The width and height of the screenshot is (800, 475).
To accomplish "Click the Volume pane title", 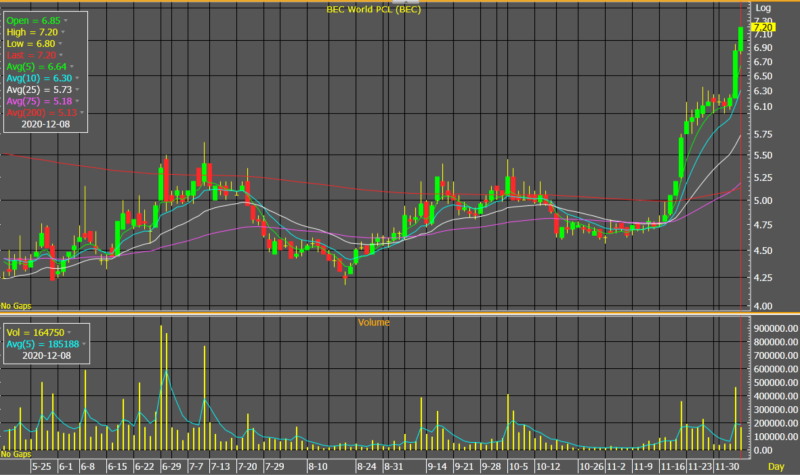I will pyautogui.click(x=373, y=322).
